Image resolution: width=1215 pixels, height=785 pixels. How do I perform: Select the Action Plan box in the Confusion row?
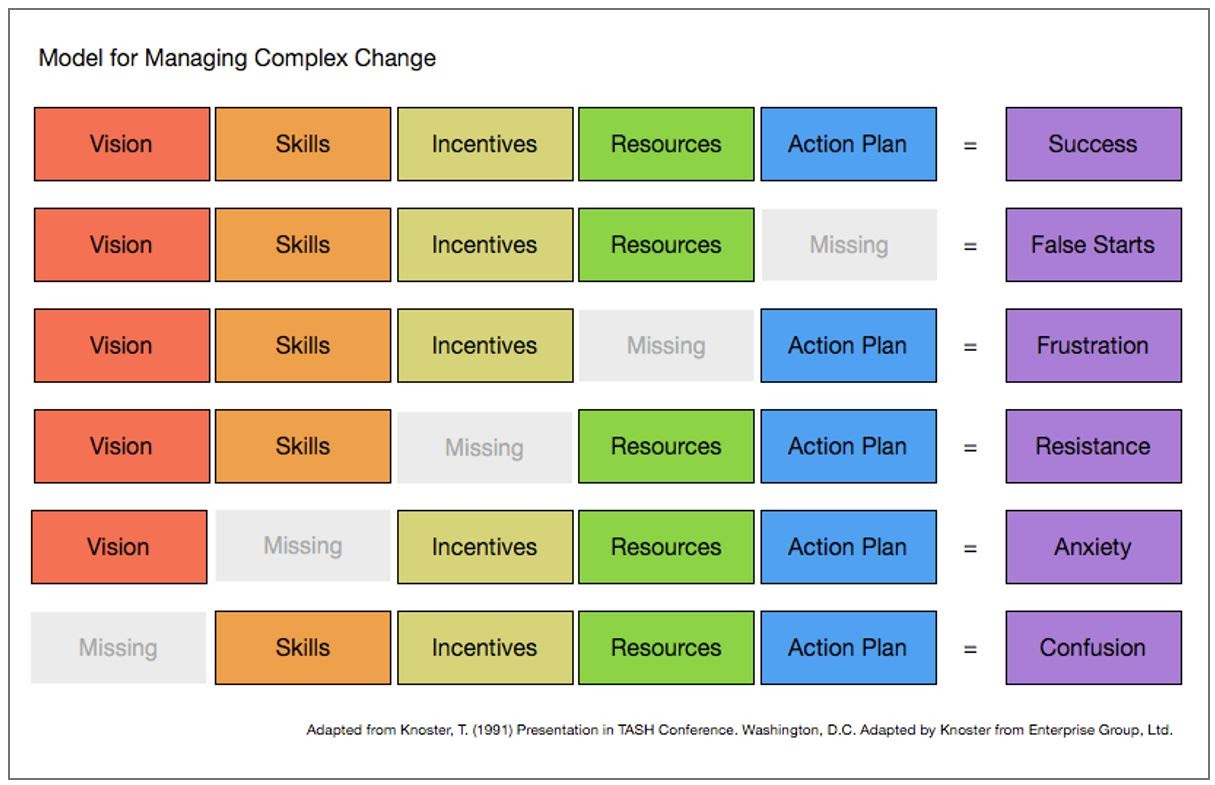tap(848, 648)
